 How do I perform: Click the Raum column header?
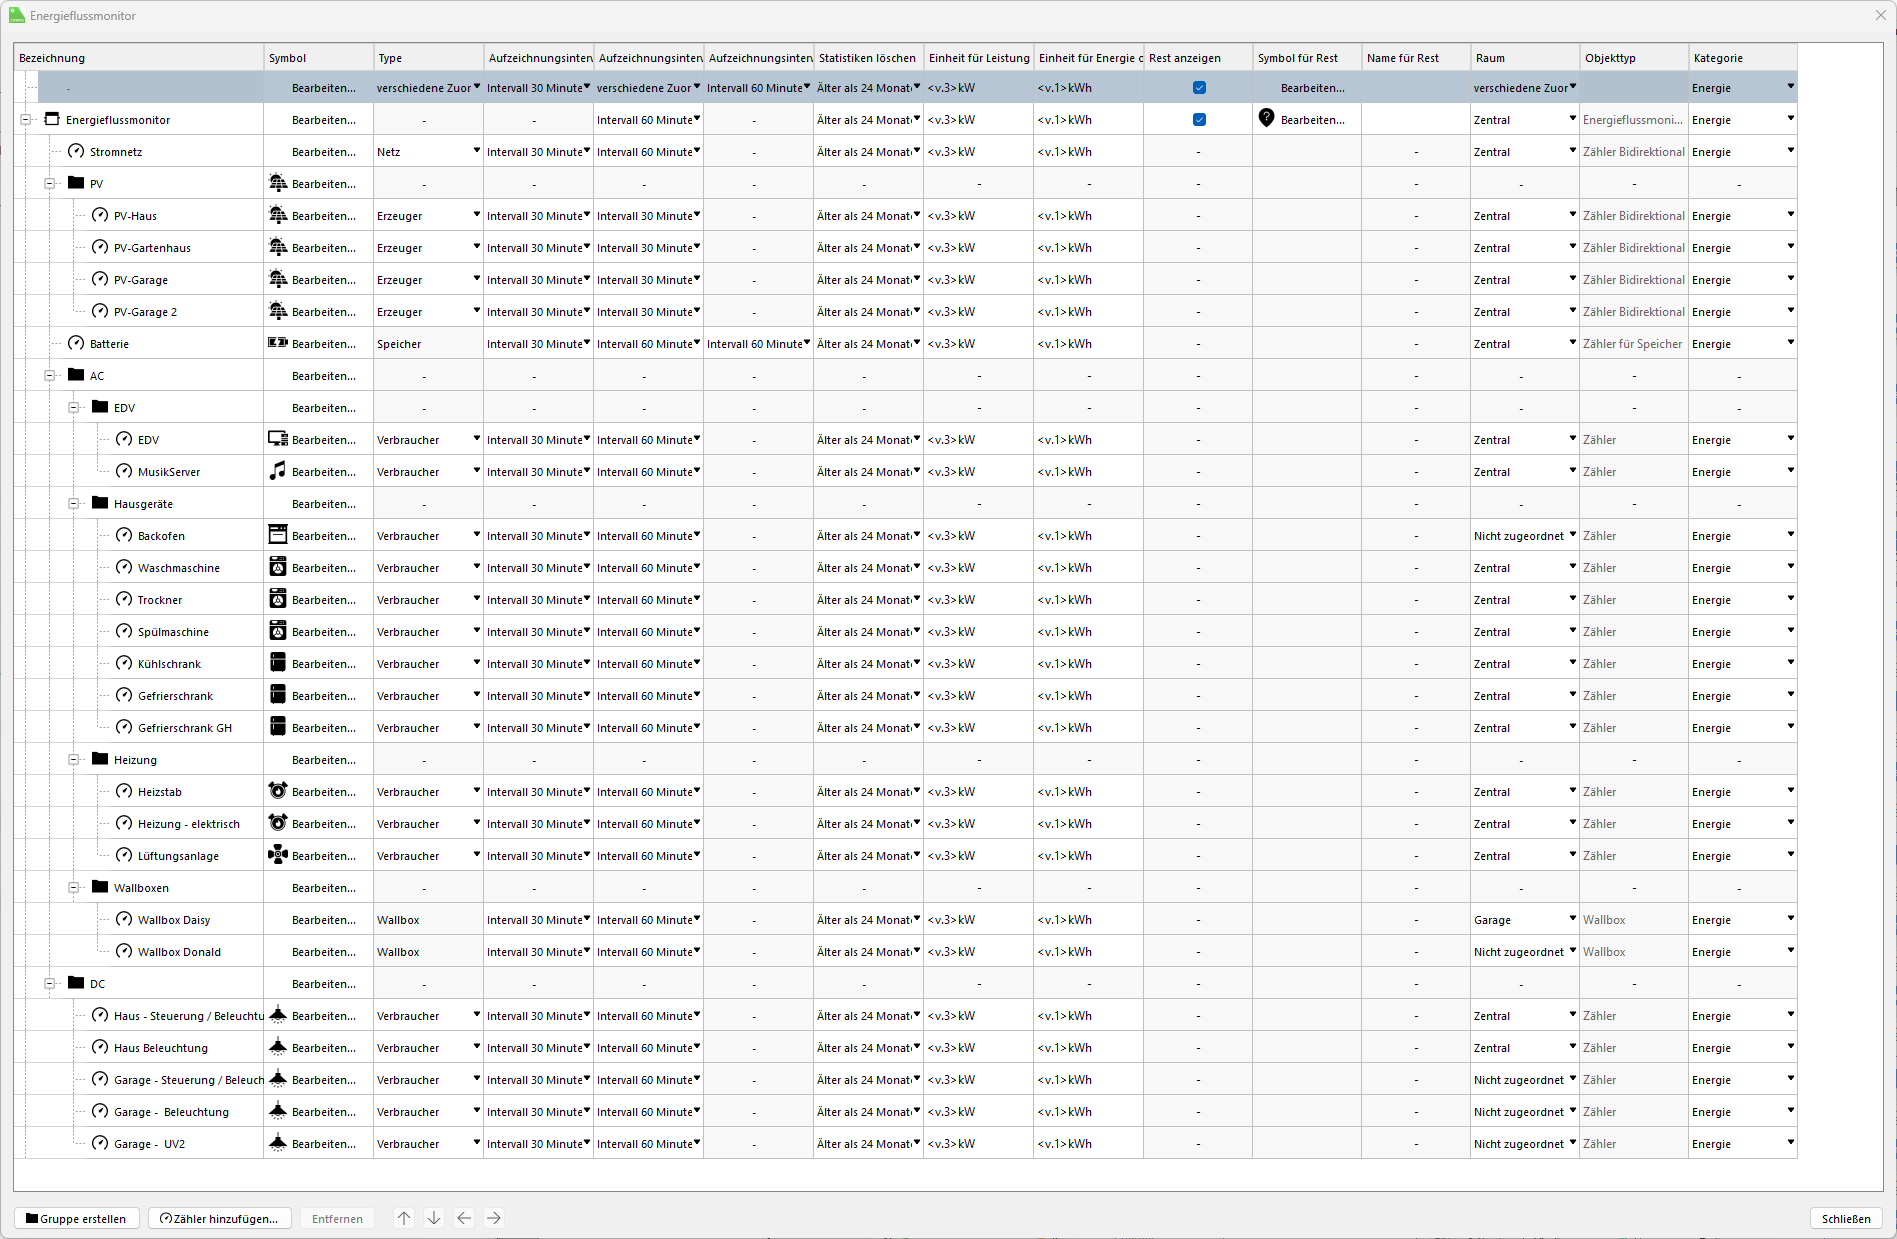point(1525,58)
